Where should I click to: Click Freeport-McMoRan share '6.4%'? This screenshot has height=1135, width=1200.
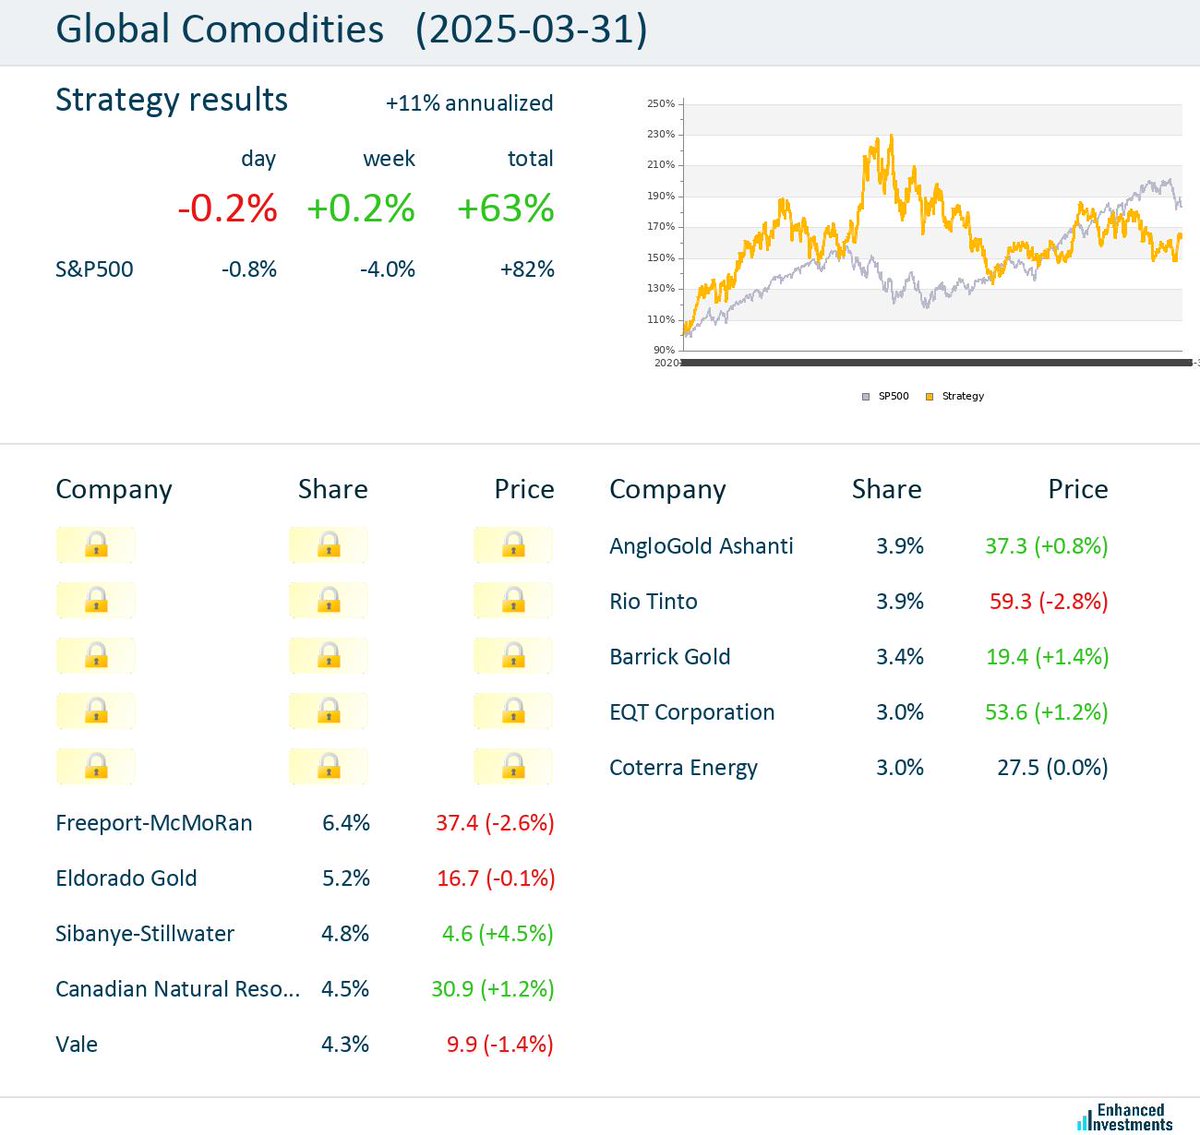click(x=346, y=823)
